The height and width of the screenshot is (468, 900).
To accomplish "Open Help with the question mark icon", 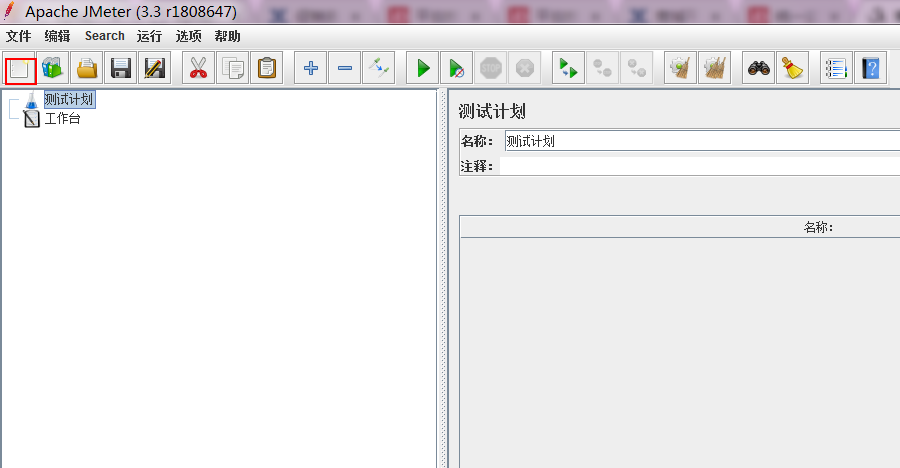I will (x=871, y=68).
